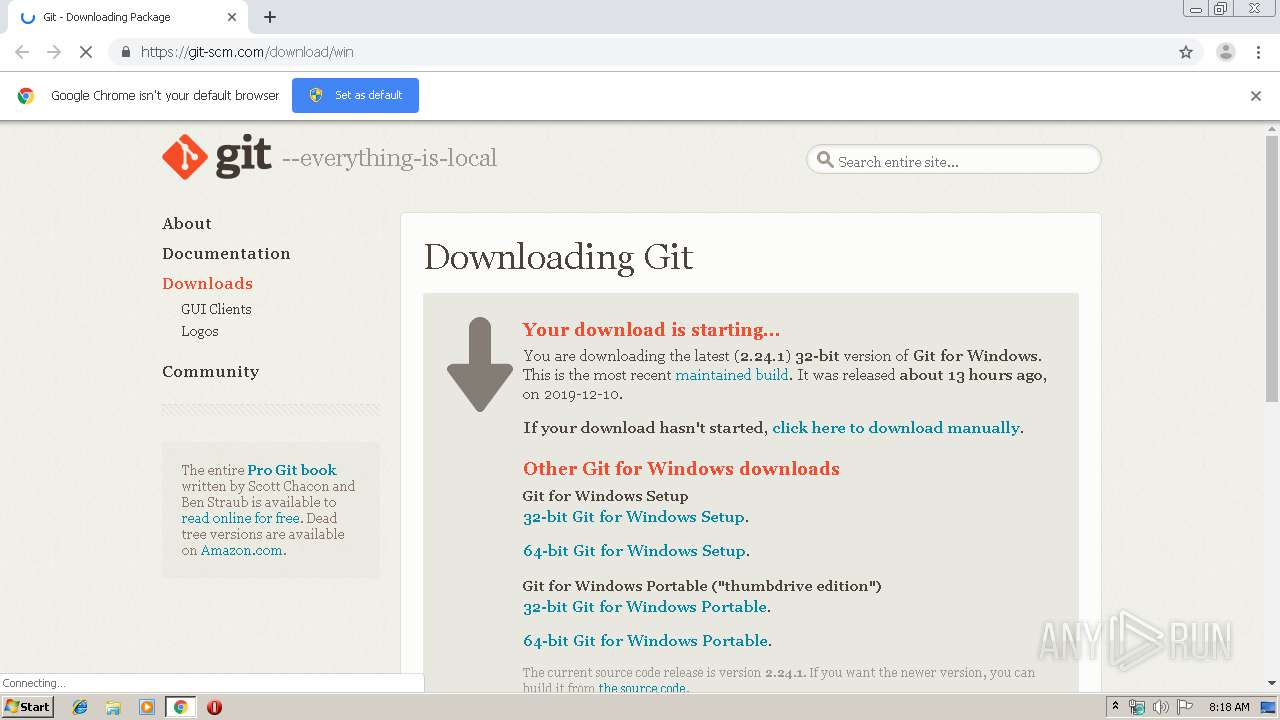Viewport: 1280px width, 720px height.
Task: Download 32-bit Git for Windows Portable
Action: tap(645, 607)
